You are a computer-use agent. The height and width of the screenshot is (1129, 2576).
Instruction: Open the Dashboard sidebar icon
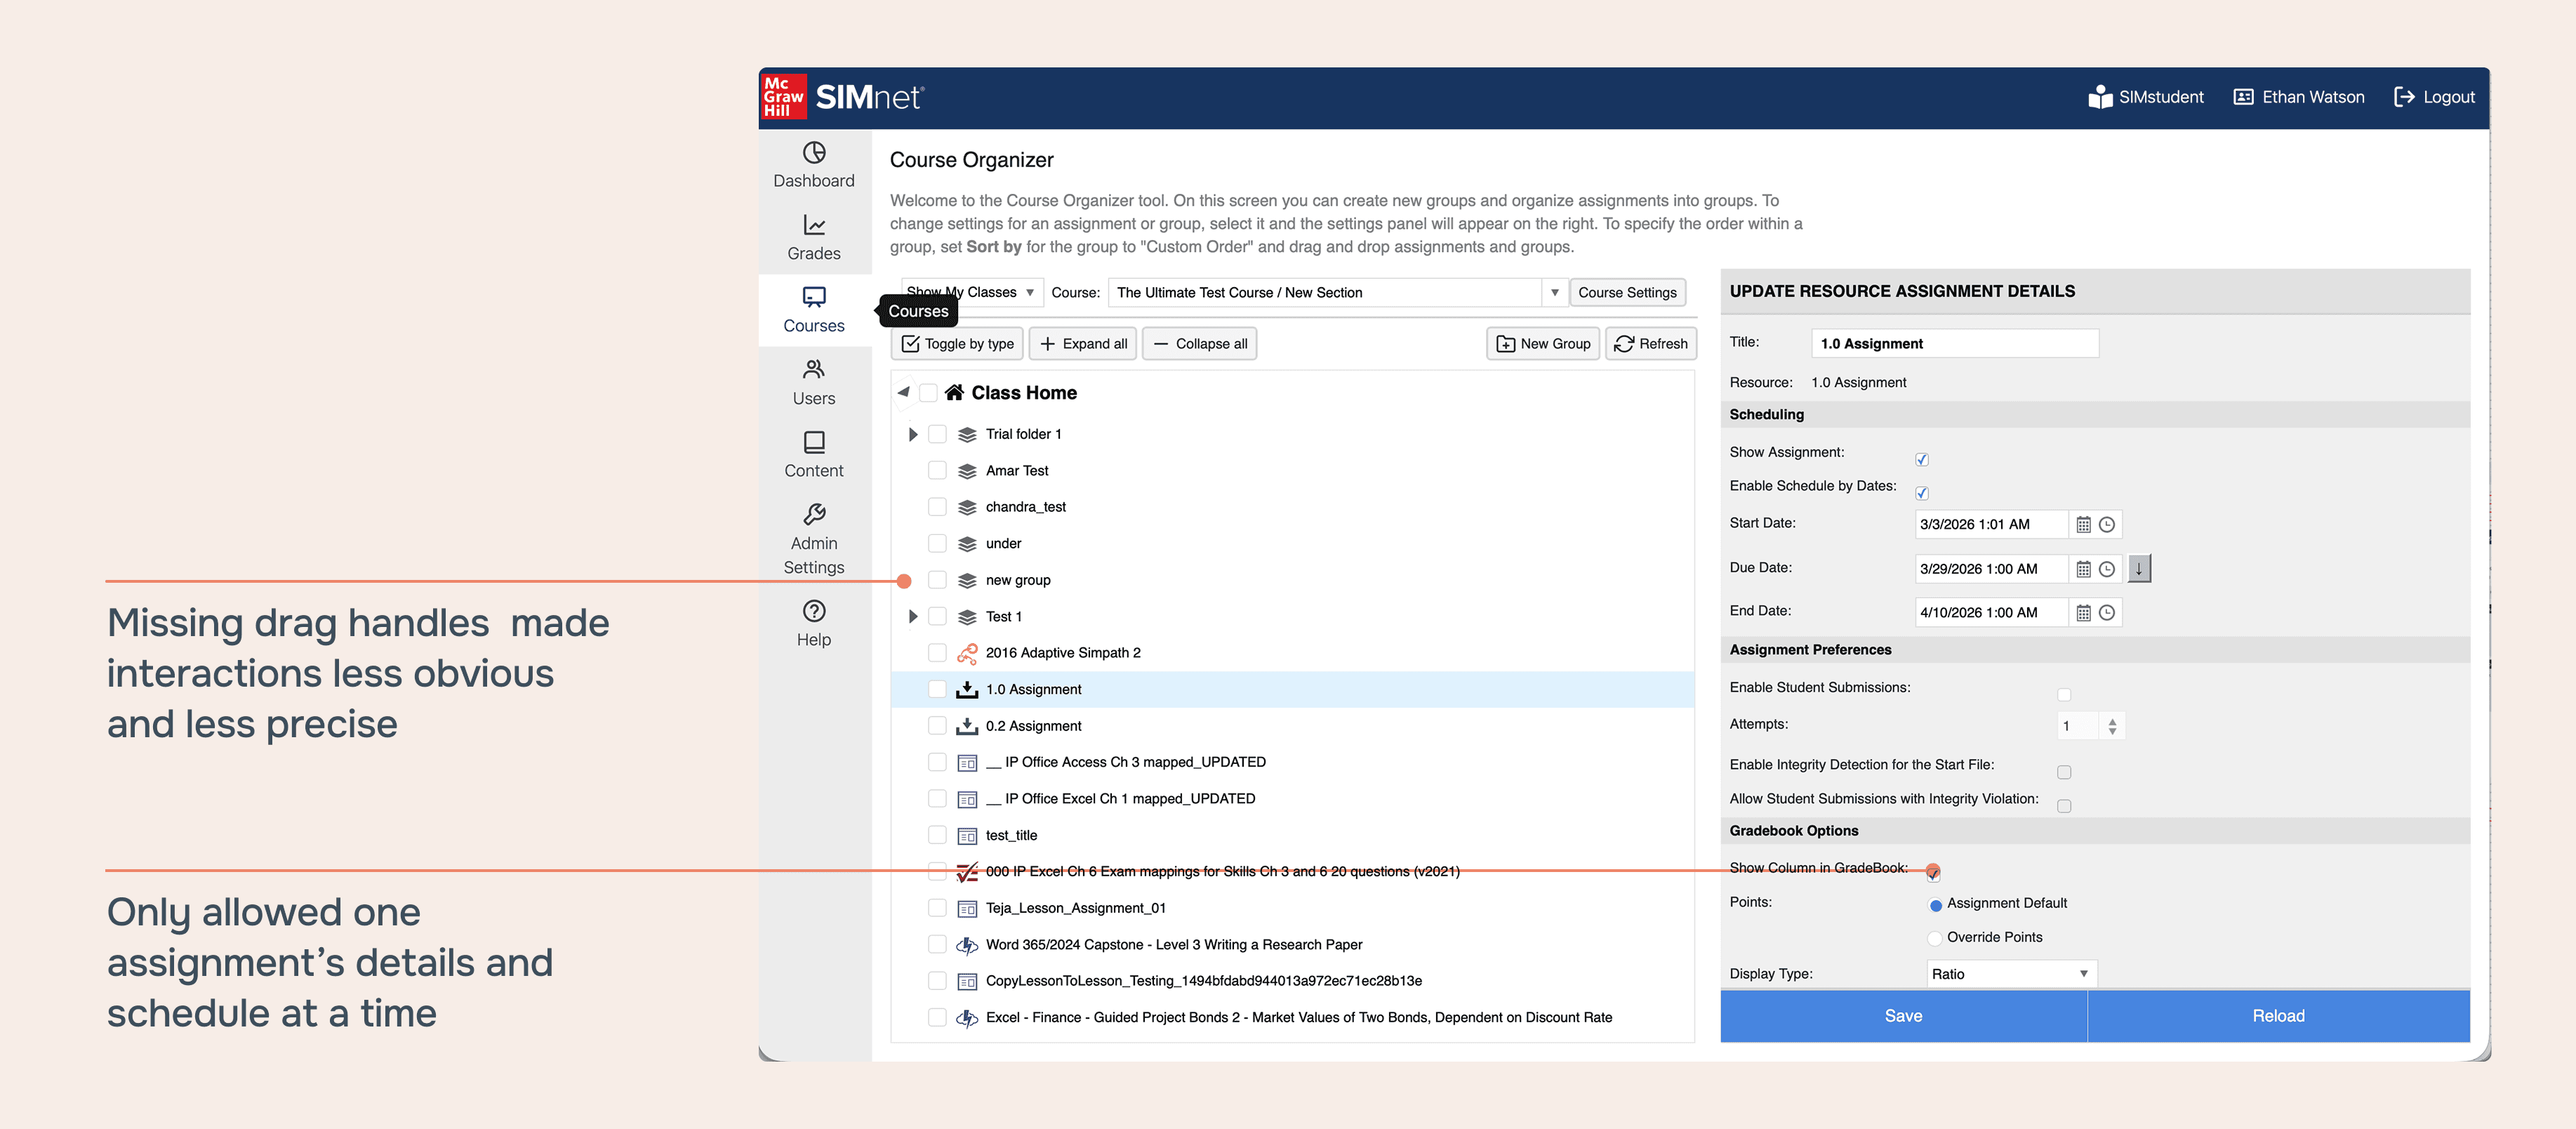pyautogui.click(x=813, y=153)
